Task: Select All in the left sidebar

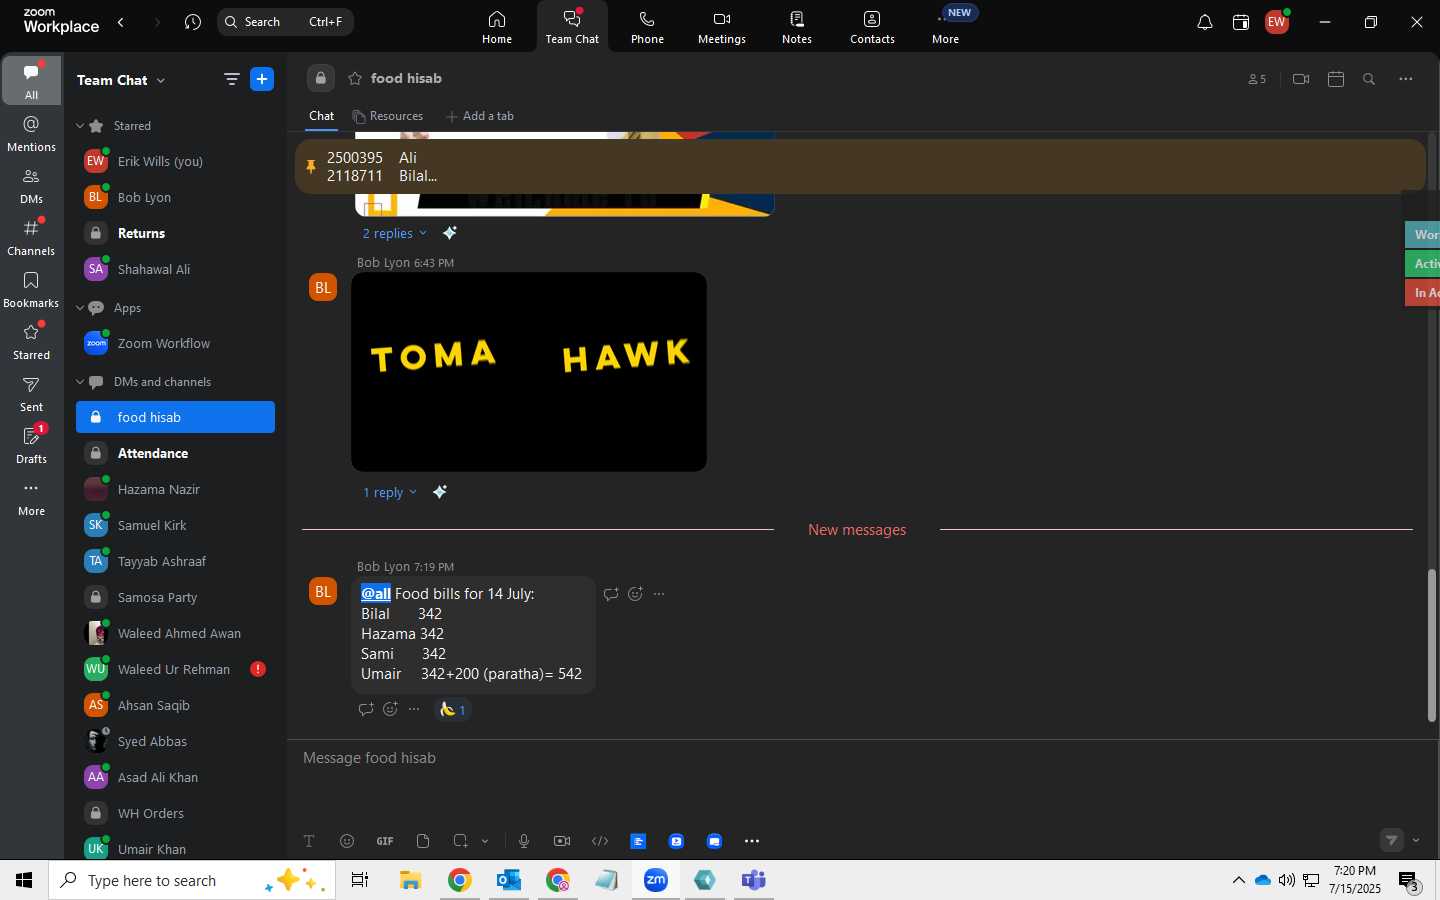Action: 32,80
